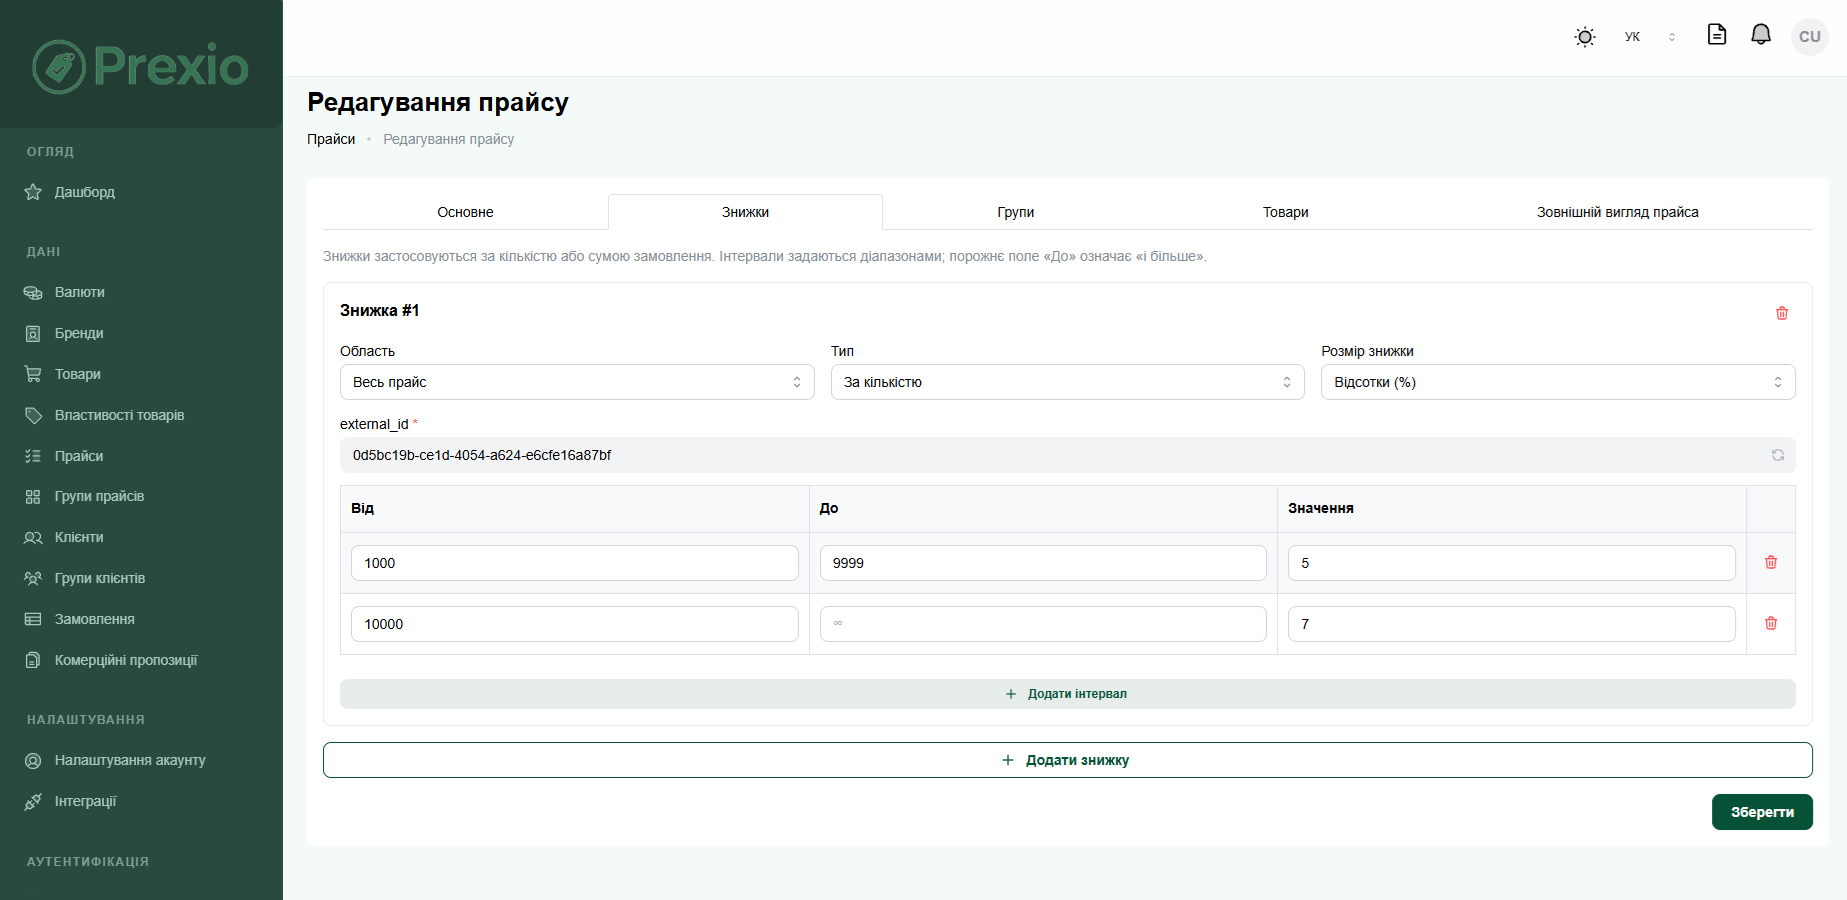
Task: Switch to Зовнішній вигляд прайса tab
Action: [1617, 212]
